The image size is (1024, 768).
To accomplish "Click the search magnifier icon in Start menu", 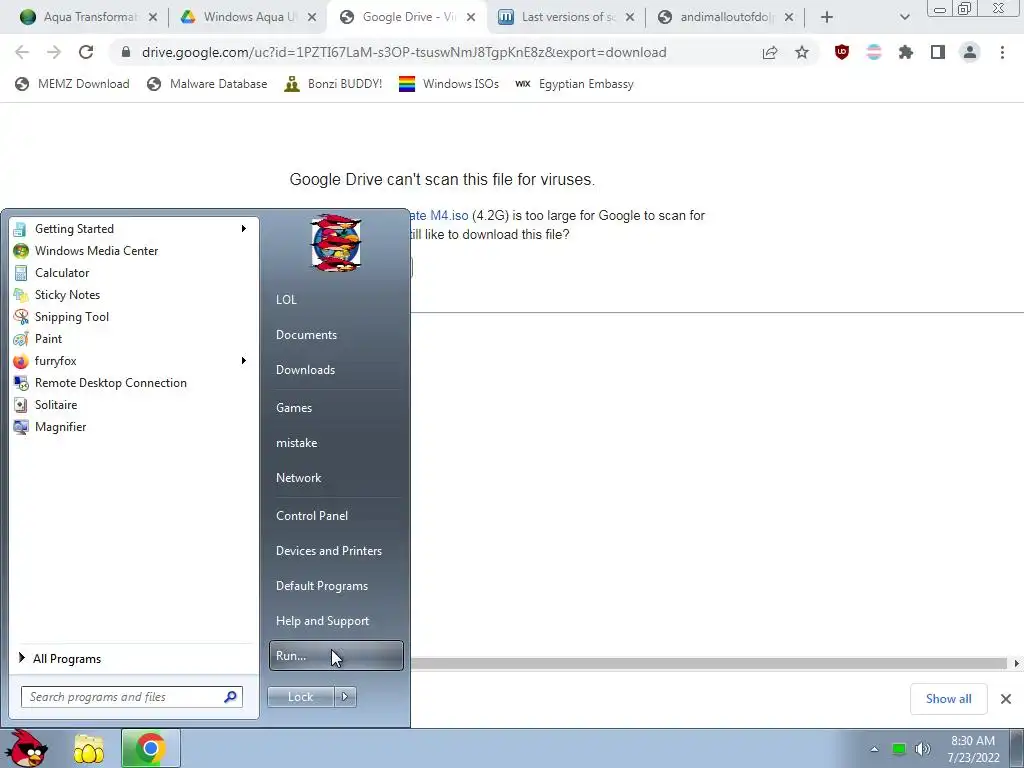I will [230, 697].
